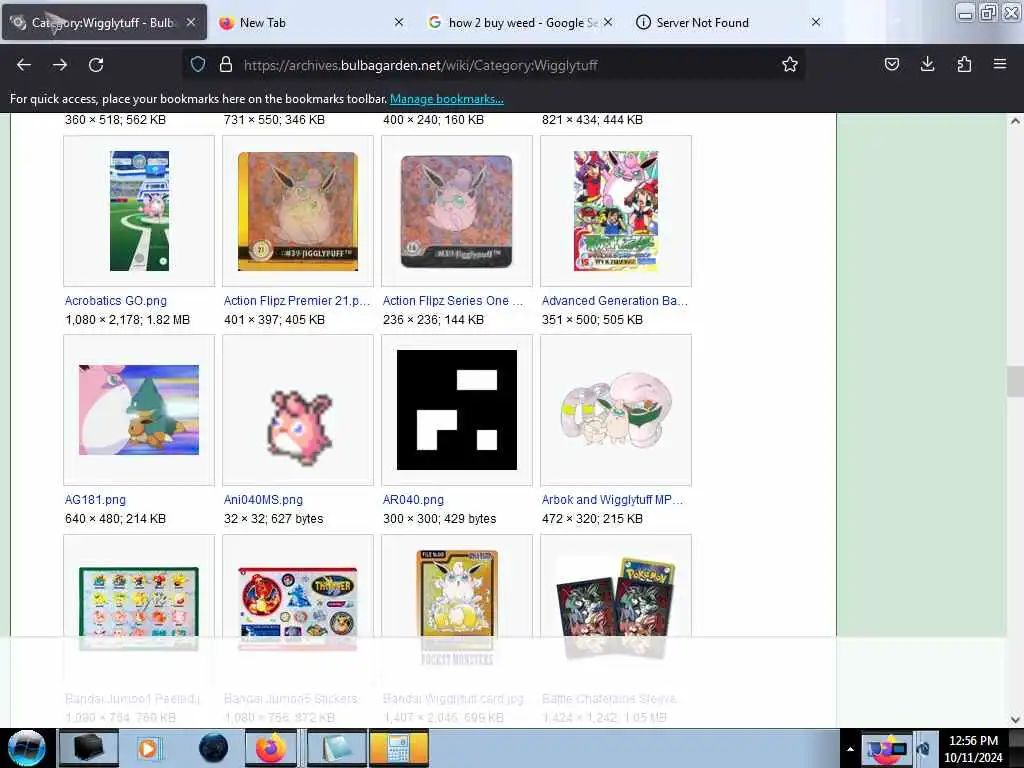Open the Arbok and Wigglytuff MP link
The width and height of the screenshot is (1024, 768).
pyautogui.click(x=612, y=500)
